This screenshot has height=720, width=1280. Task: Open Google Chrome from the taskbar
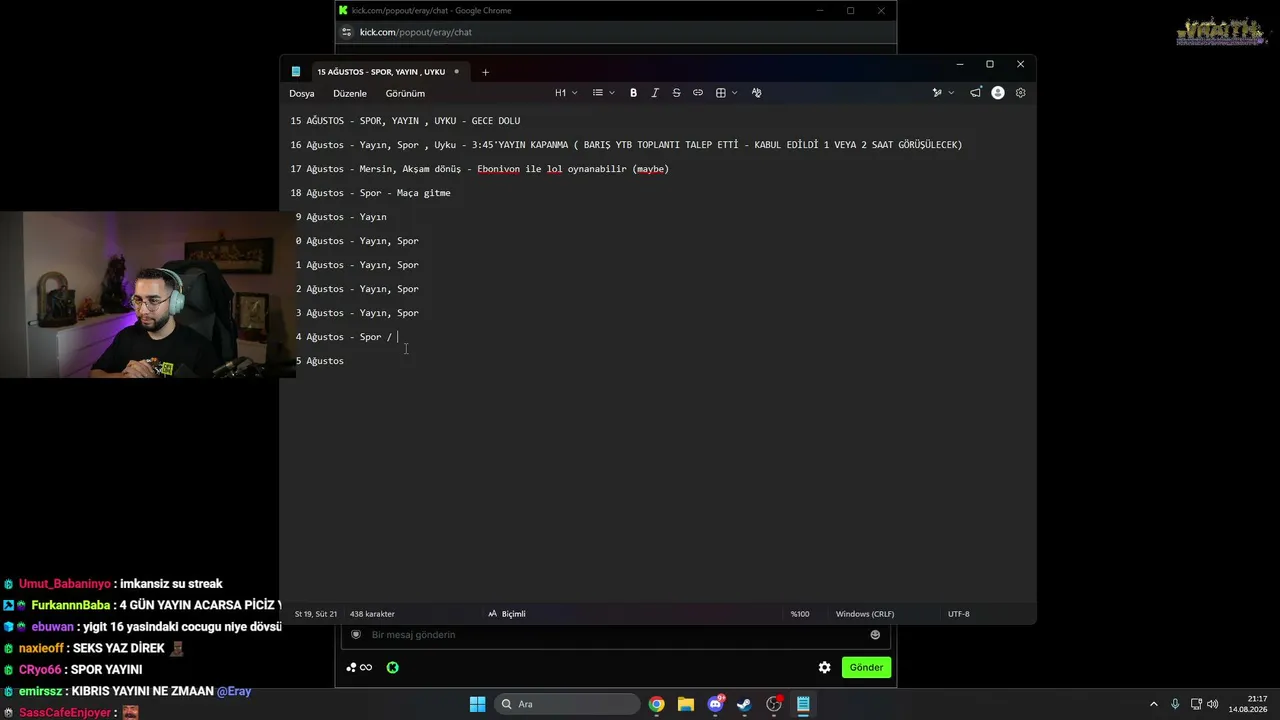[x=656, y=704]
